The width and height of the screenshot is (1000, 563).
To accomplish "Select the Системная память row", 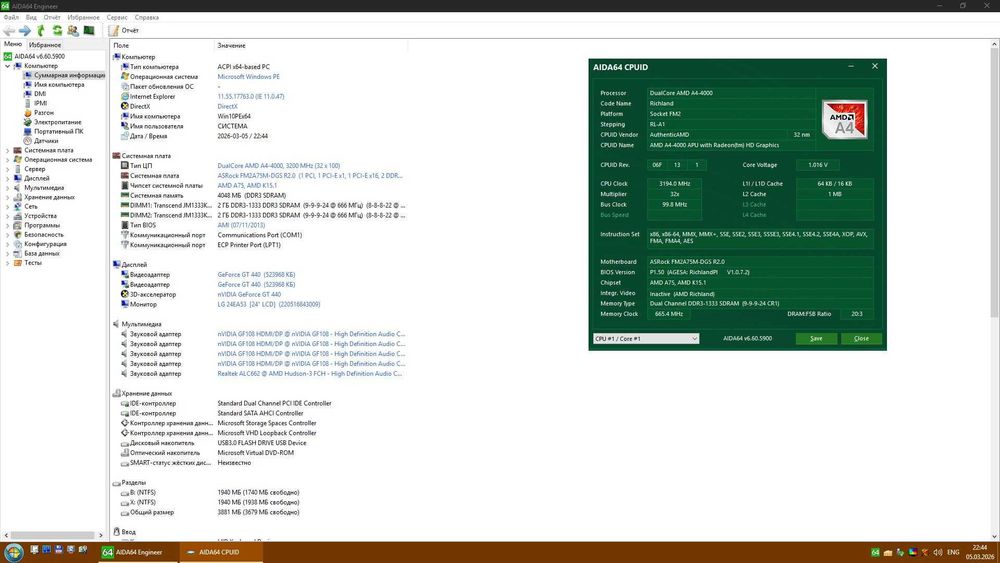I will (x=260, y=196).
